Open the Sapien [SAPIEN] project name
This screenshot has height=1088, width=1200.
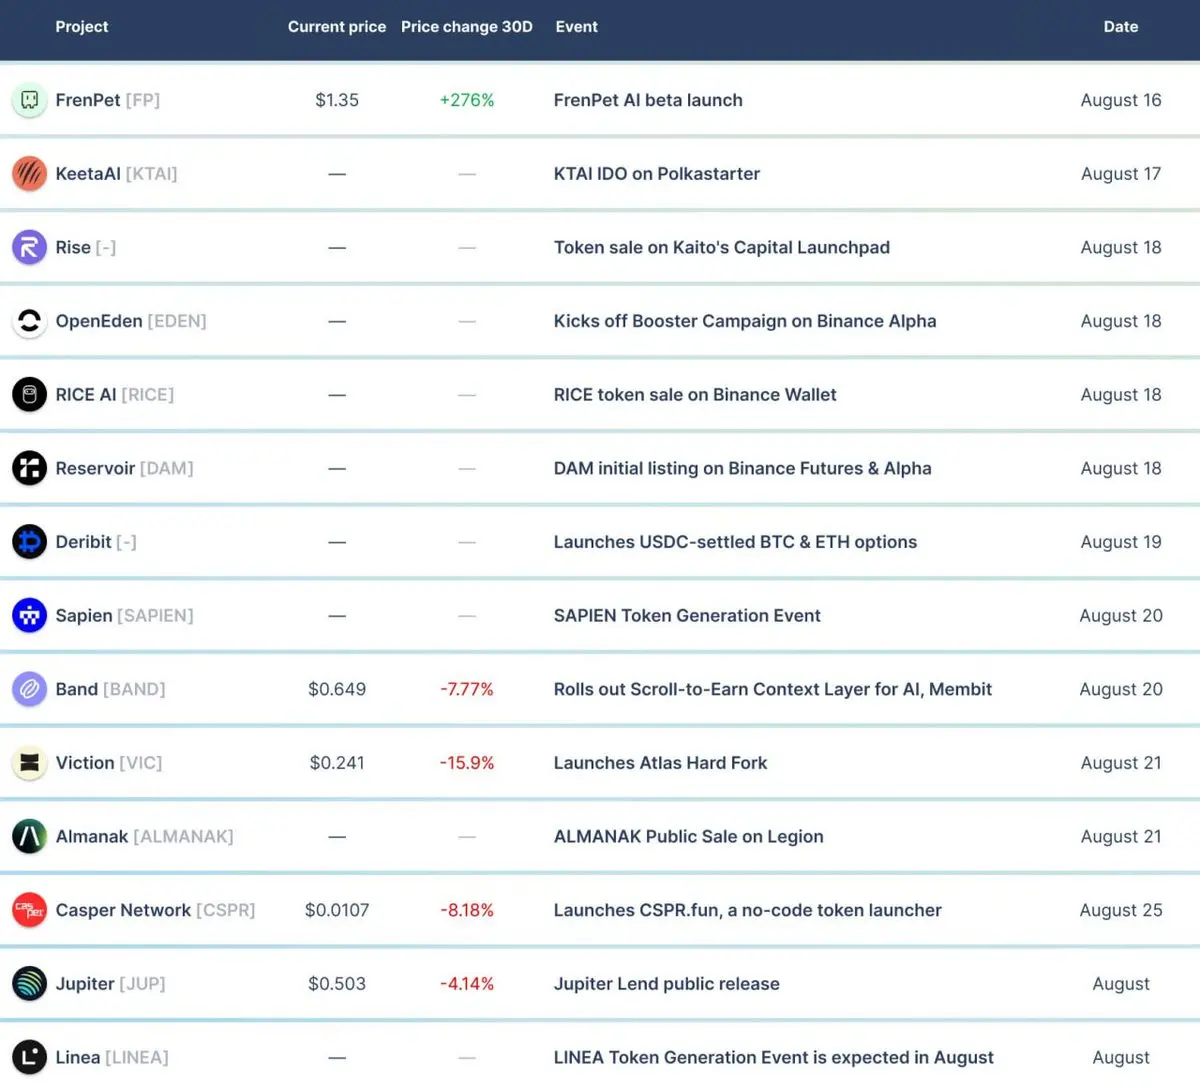[x=125, y=616]
